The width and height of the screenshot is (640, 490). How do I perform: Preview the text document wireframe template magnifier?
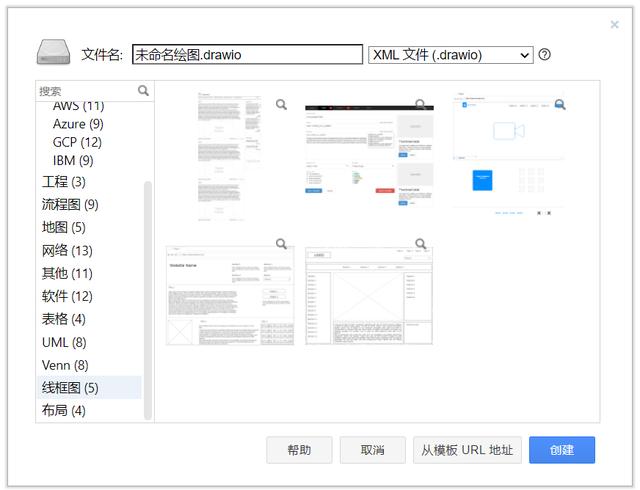pos(282,104)
